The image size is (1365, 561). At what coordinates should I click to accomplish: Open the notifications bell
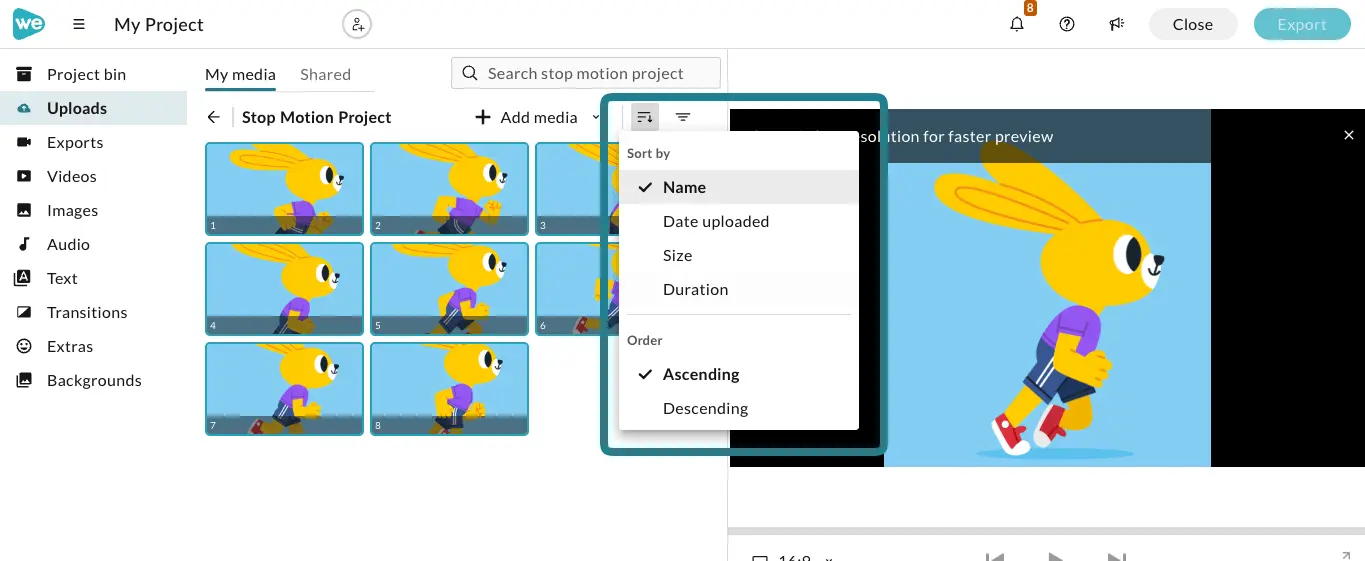click(x=1017, y=24)
